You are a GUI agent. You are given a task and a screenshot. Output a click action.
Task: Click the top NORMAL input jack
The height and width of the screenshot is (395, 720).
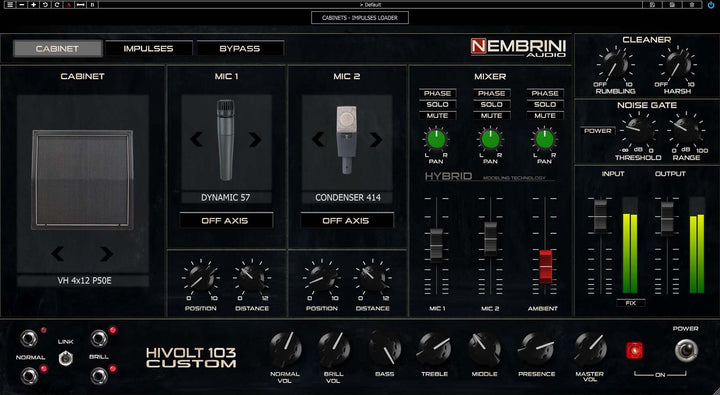tap(28, 339)
